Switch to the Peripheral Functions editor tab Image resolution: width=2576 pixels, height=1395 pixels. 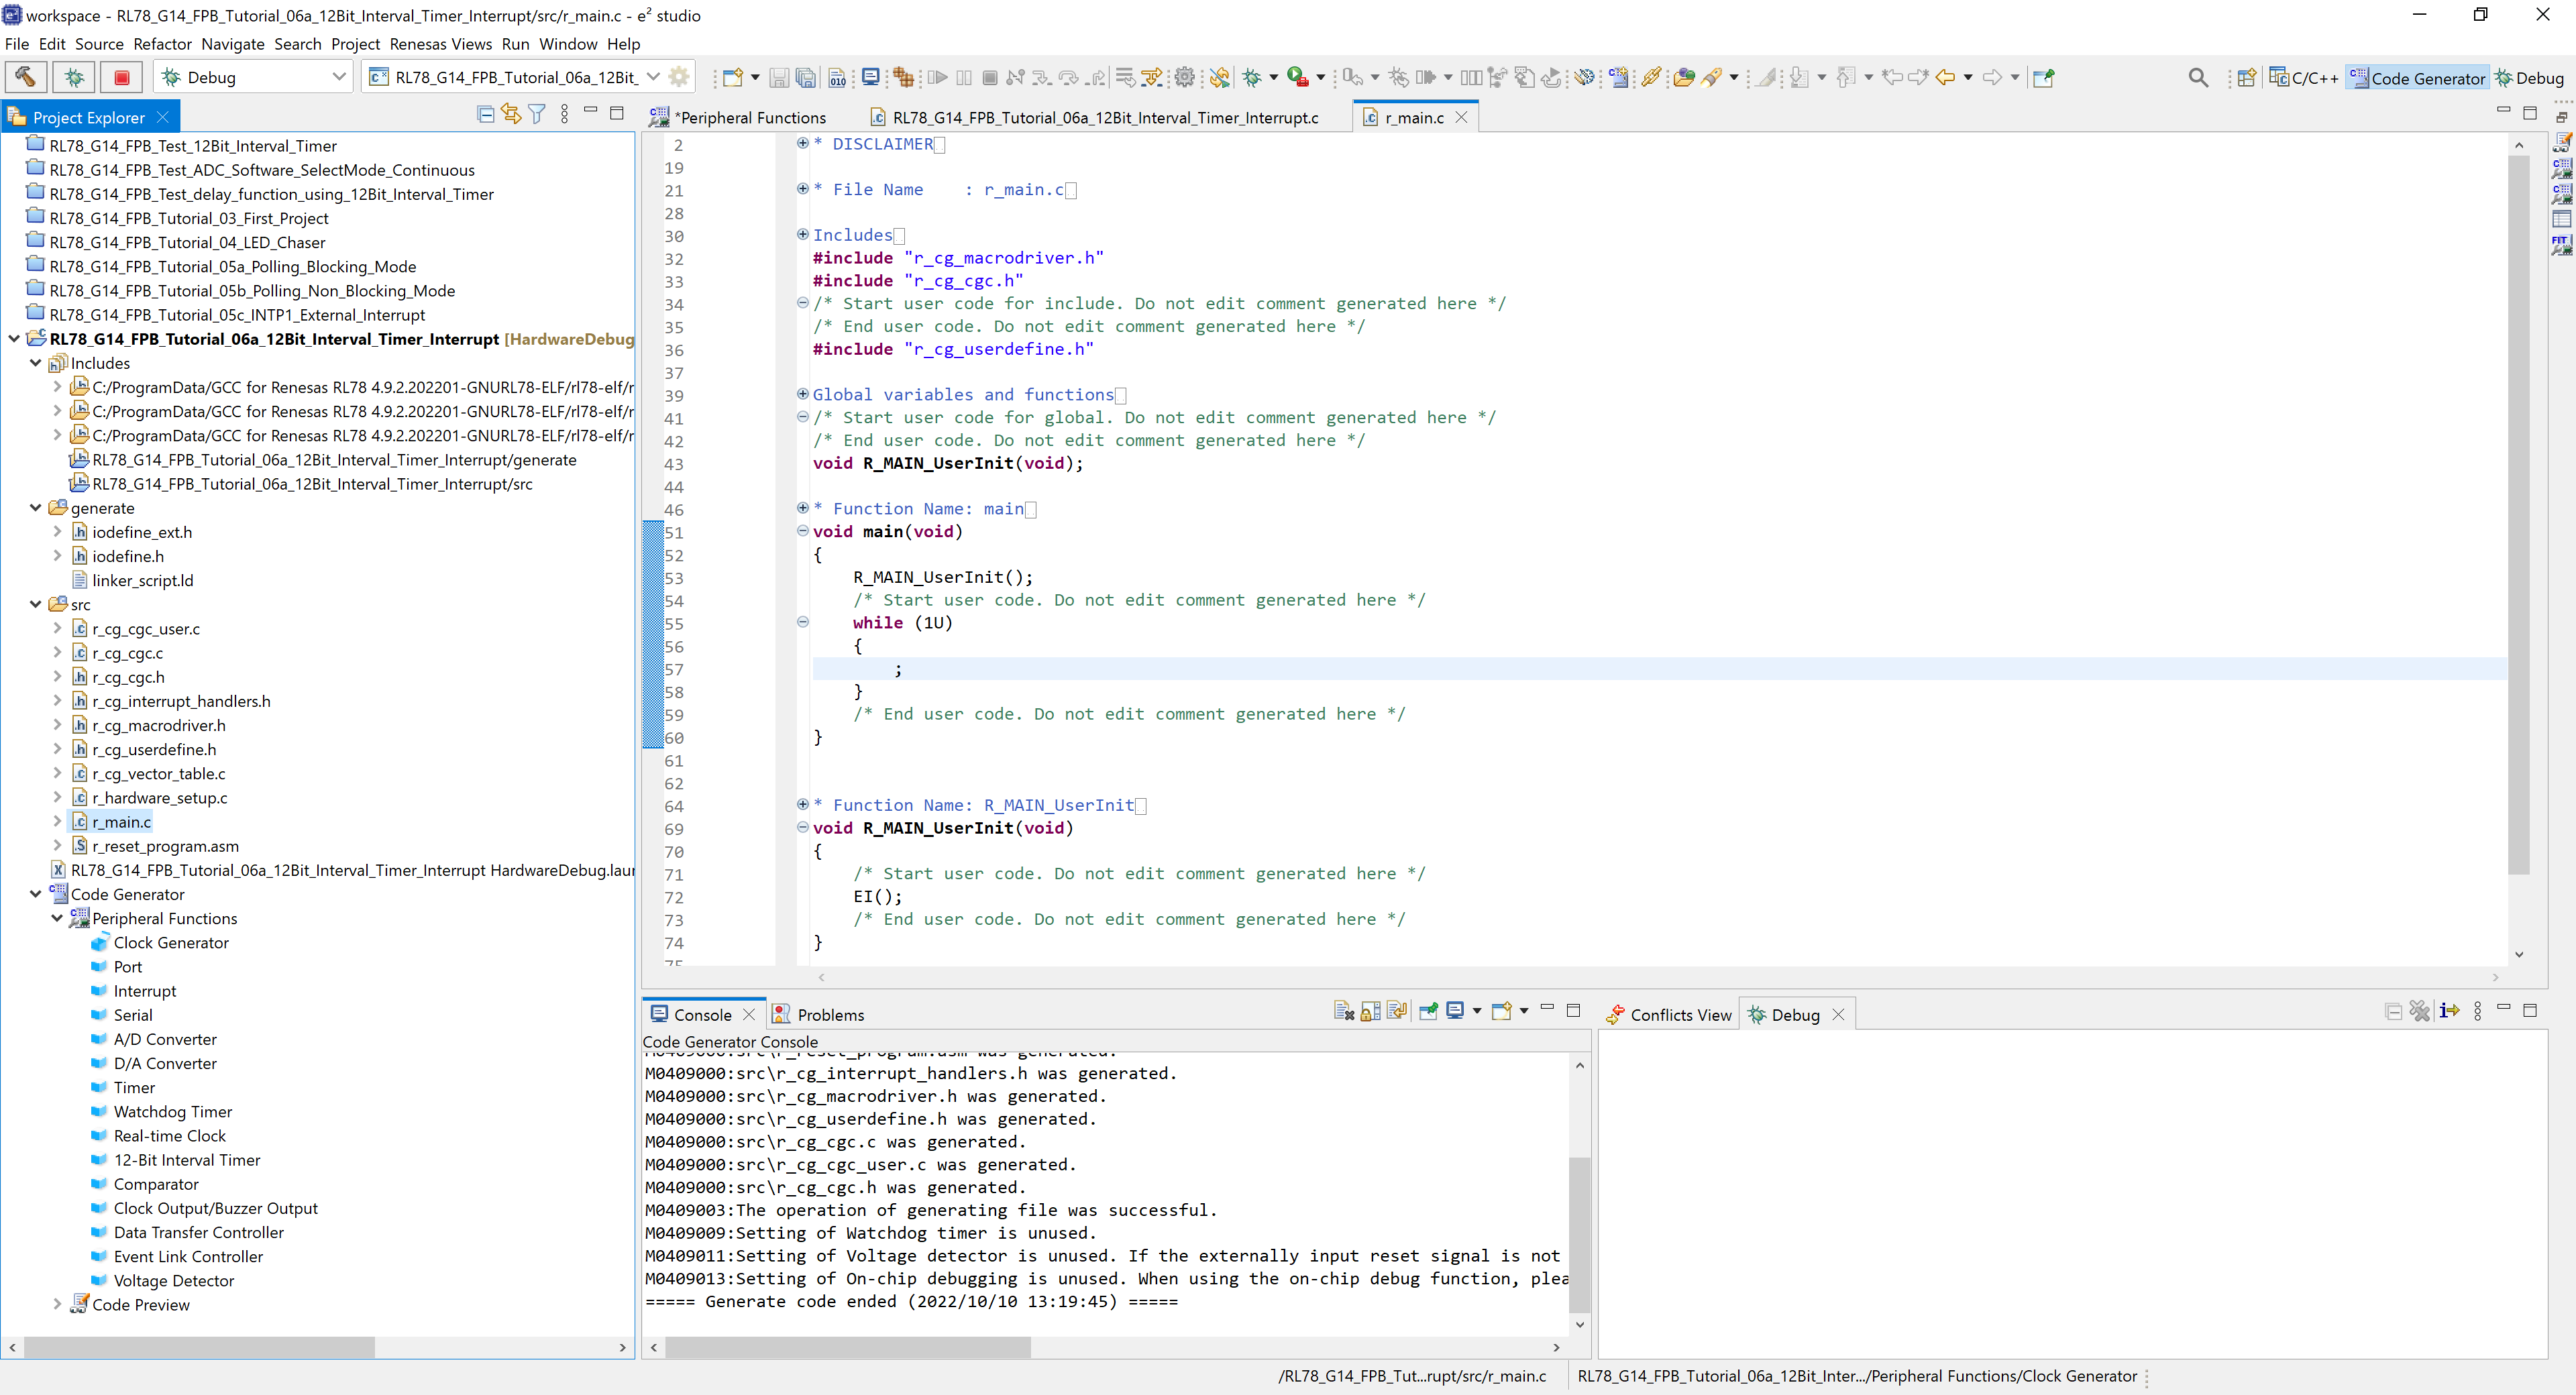pyautogui.click(x=739, y=117)
